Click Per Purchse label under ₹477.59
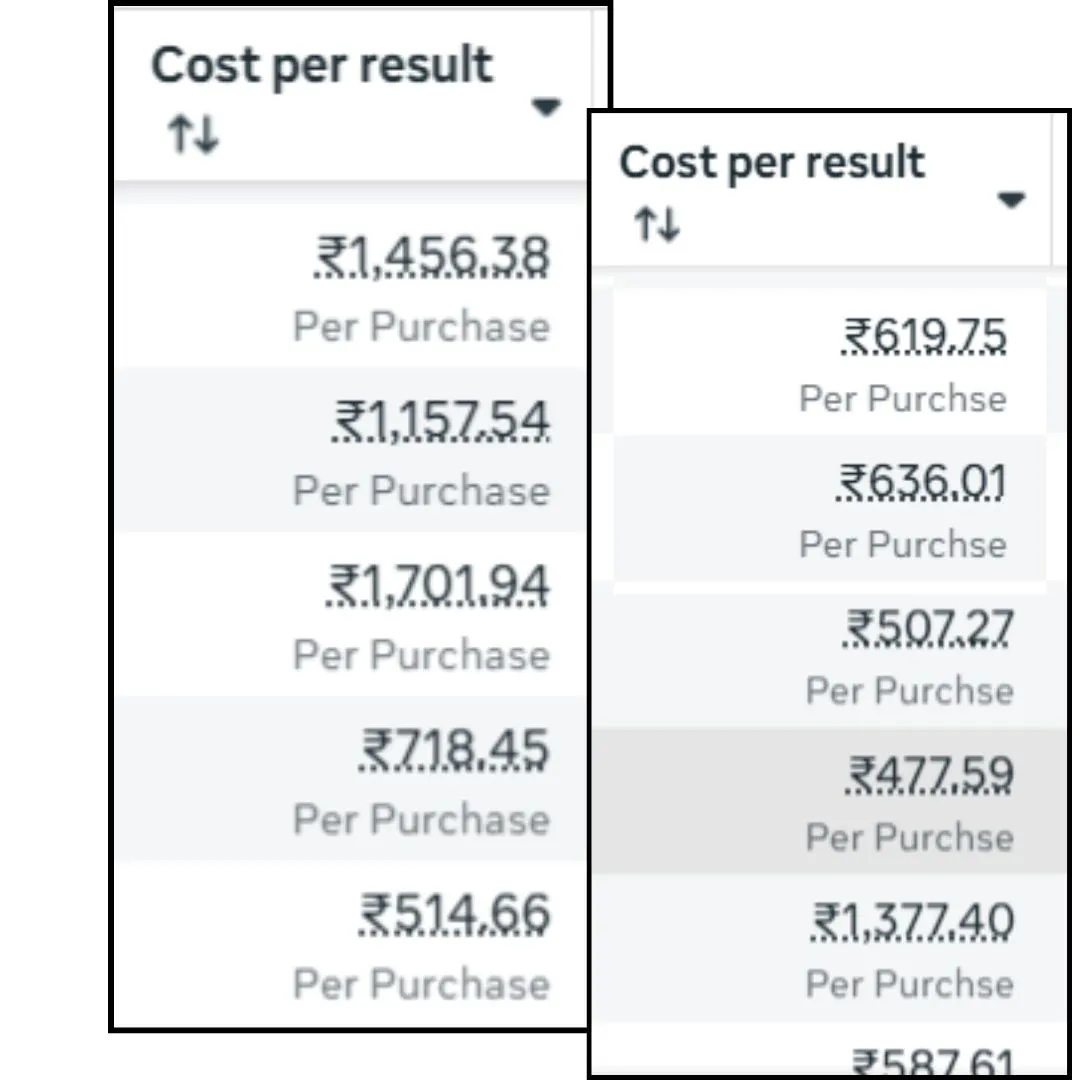 (x=909, y=837)
